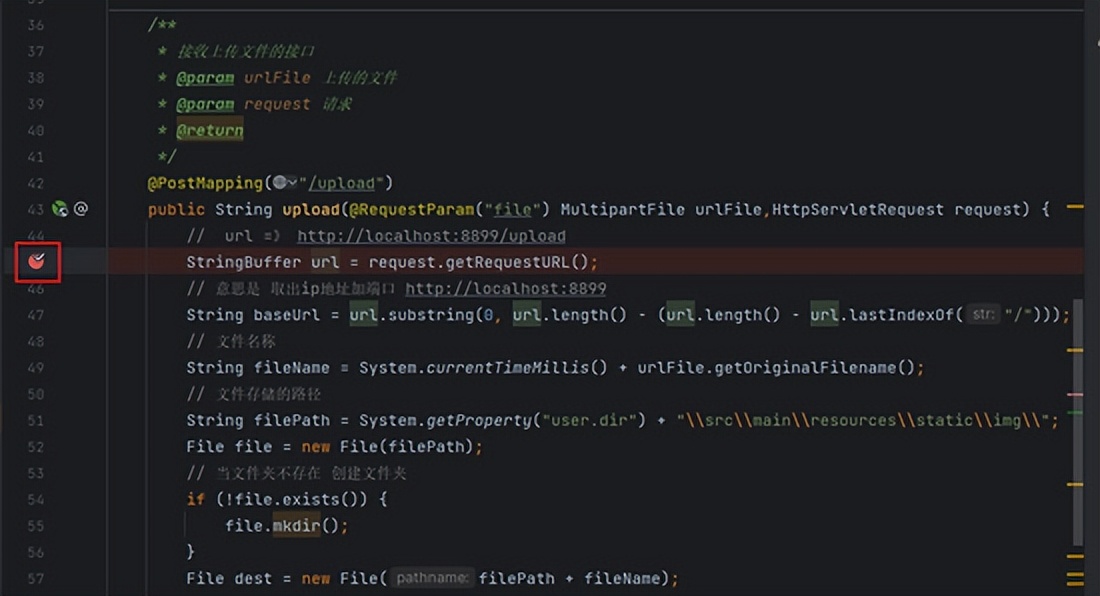Click the red verified breakpoint icon in the gutter
This screenshot has height=596, width=1100.
point(35,262)
